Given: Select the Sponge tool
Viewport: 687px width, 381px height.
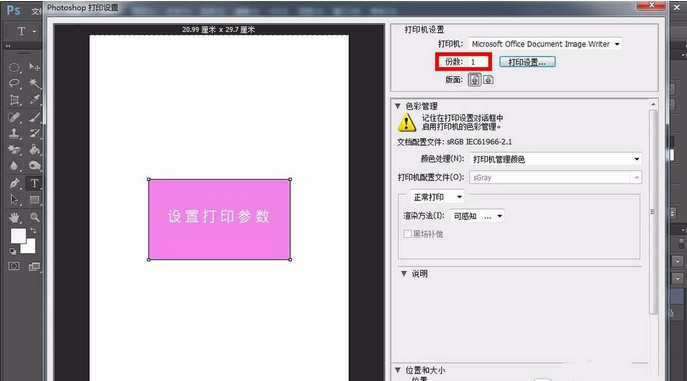Looking at the screenshot, I should click(34, 166).
